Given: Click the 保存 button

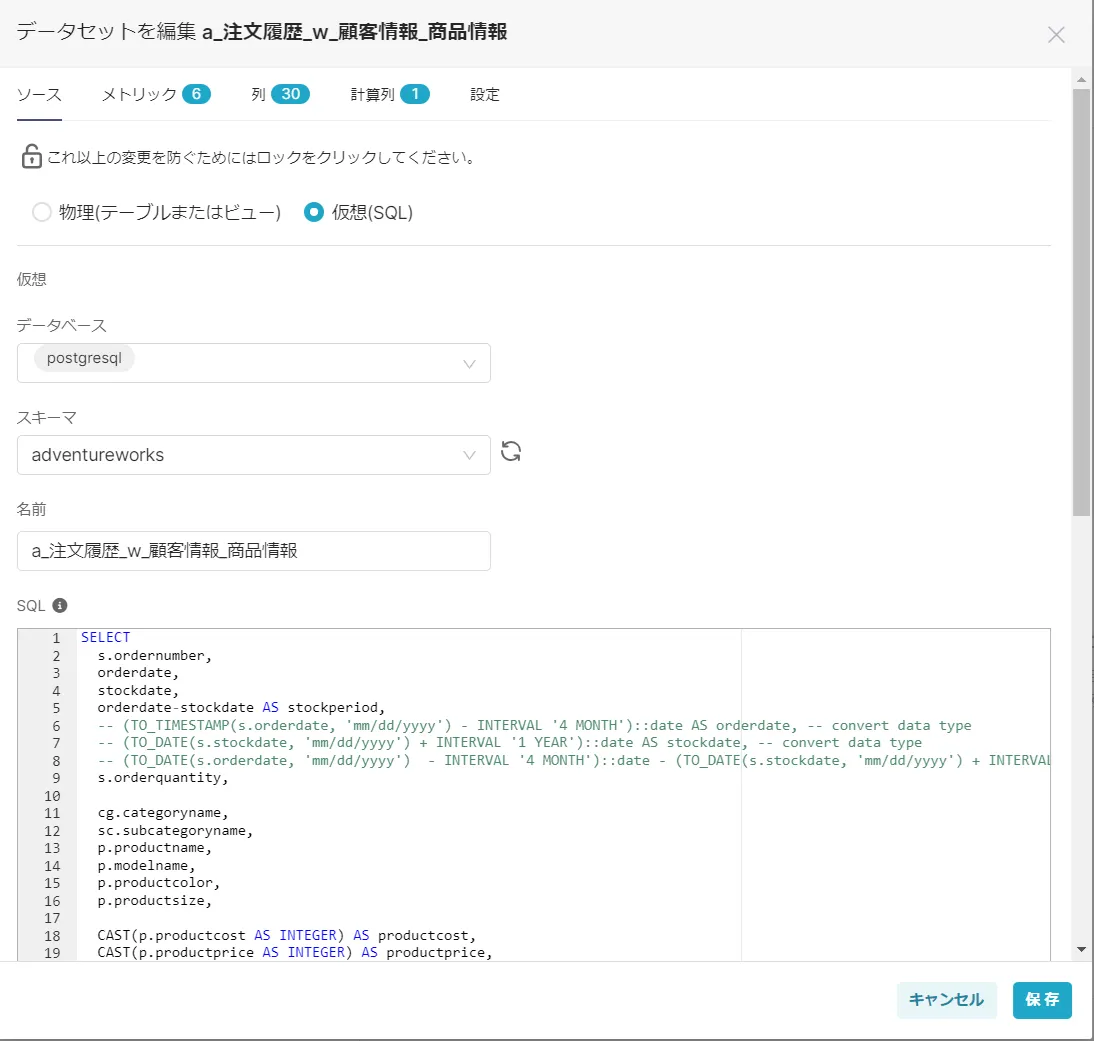Looking at the screenshot, I should pos(1042,1000).
